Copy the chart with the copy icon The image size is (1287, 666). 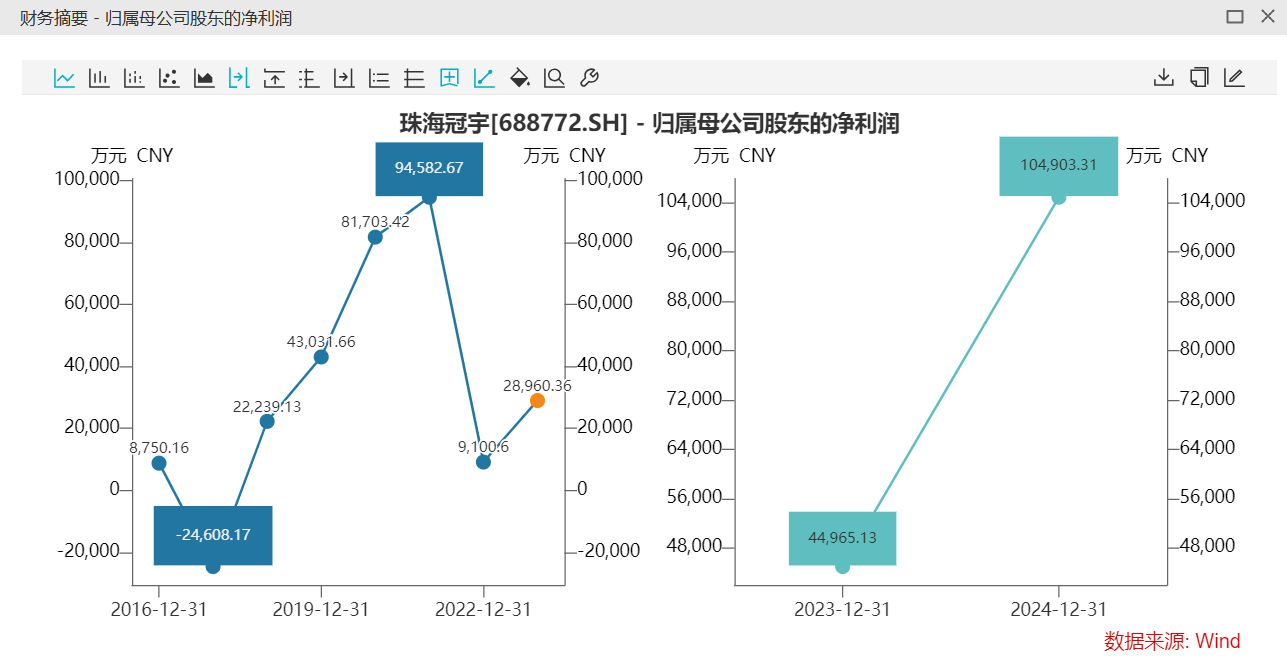click(x=1199, y=78)
